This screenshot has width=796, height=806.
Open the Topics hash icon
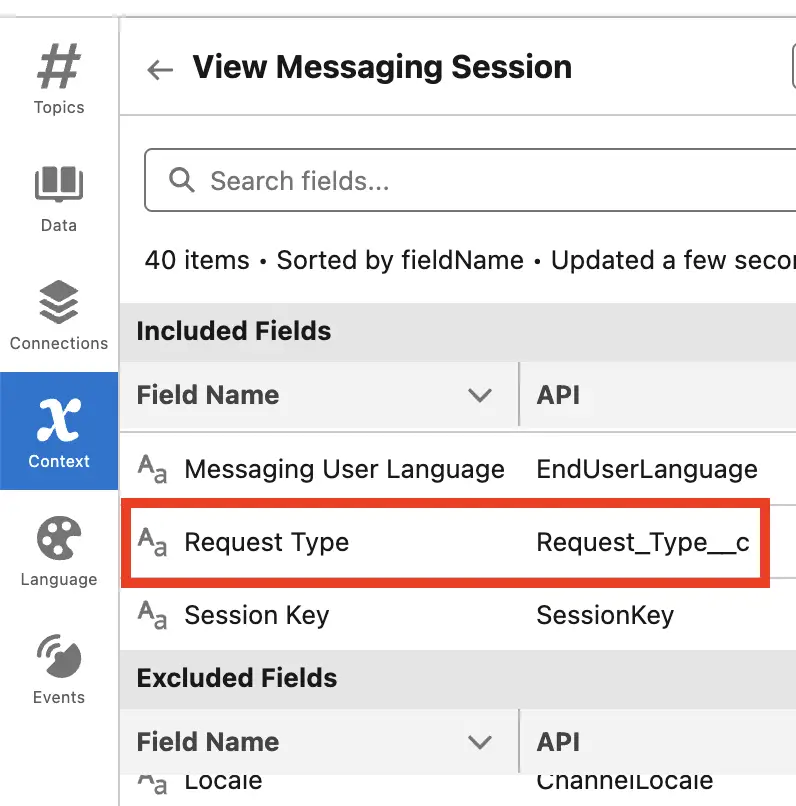(59, 66)
